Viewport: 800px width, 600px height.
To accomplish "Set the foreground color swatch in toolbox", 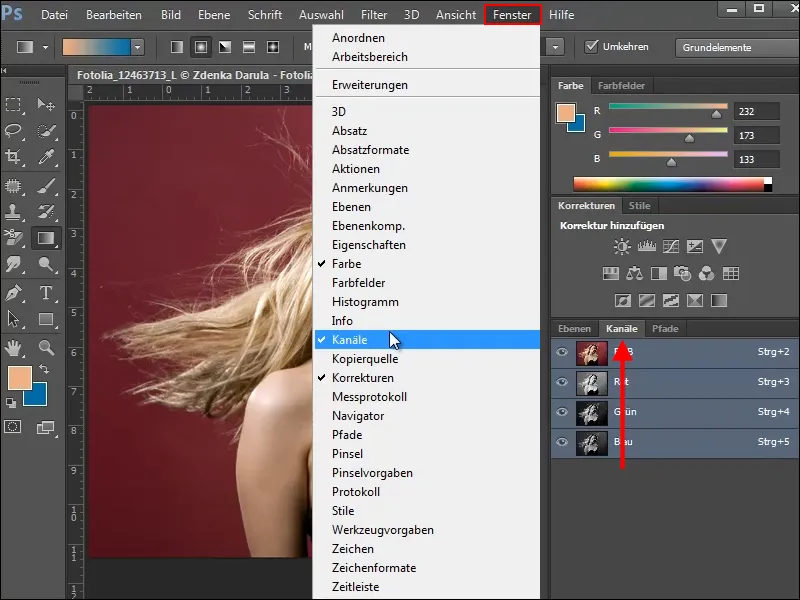I will coord(20,378).
